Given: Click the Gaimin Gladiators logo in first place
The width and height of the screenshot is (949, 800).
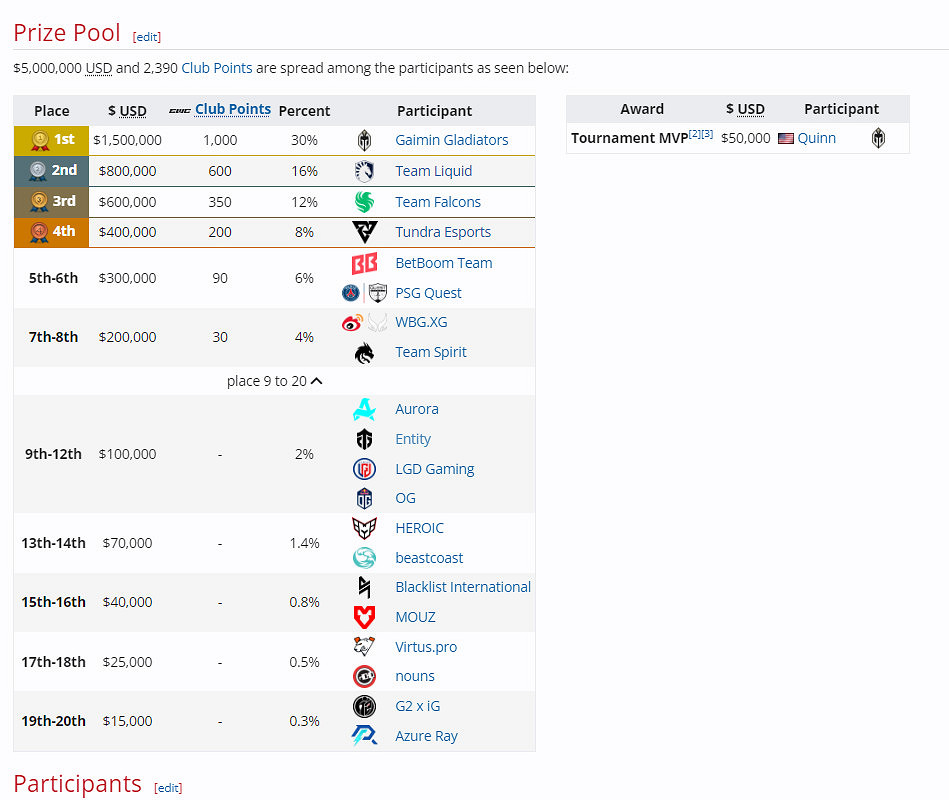Looking at the screenshot, I should tap(365, 140).
